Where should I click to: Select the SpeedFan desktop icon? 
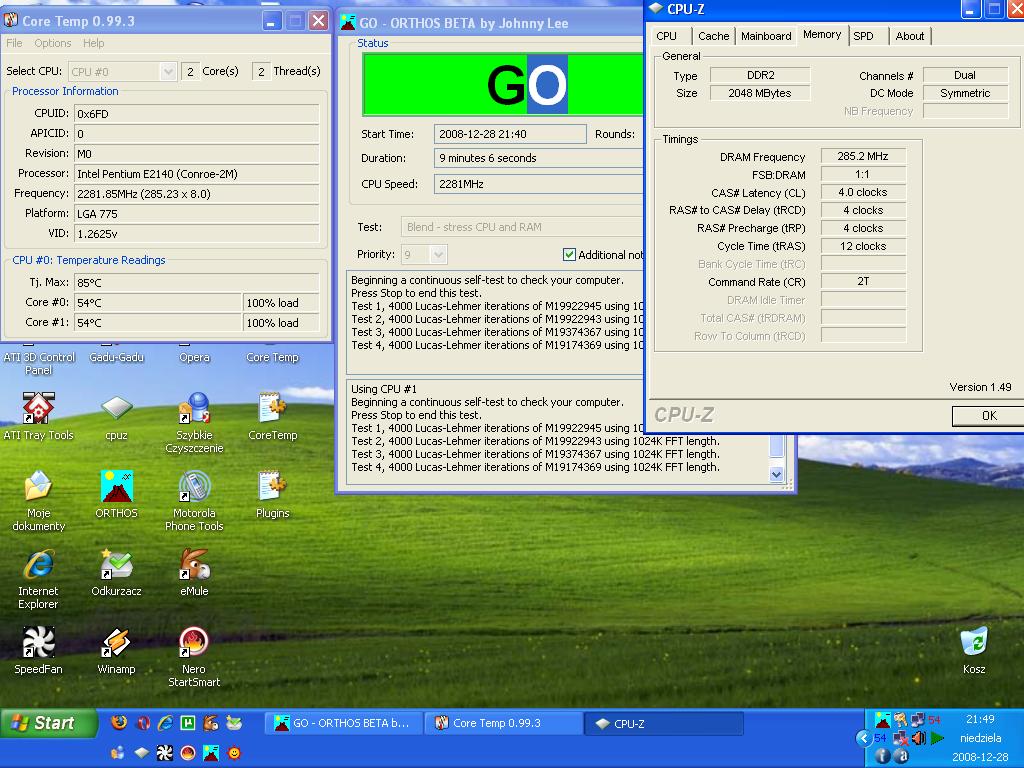pyautogui.click(x=39, y=650)
